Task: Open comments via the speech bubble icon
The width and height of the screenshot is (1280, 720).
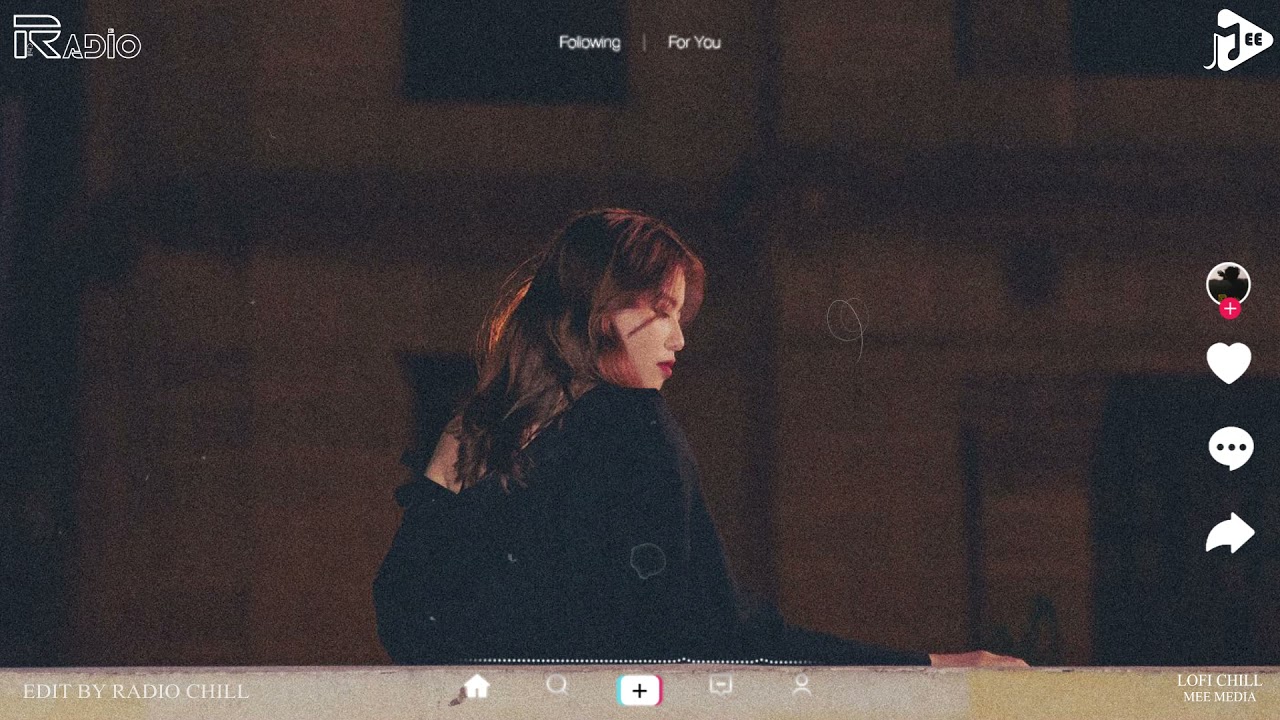Action: pyautogui.click(x=1230, y=447)
